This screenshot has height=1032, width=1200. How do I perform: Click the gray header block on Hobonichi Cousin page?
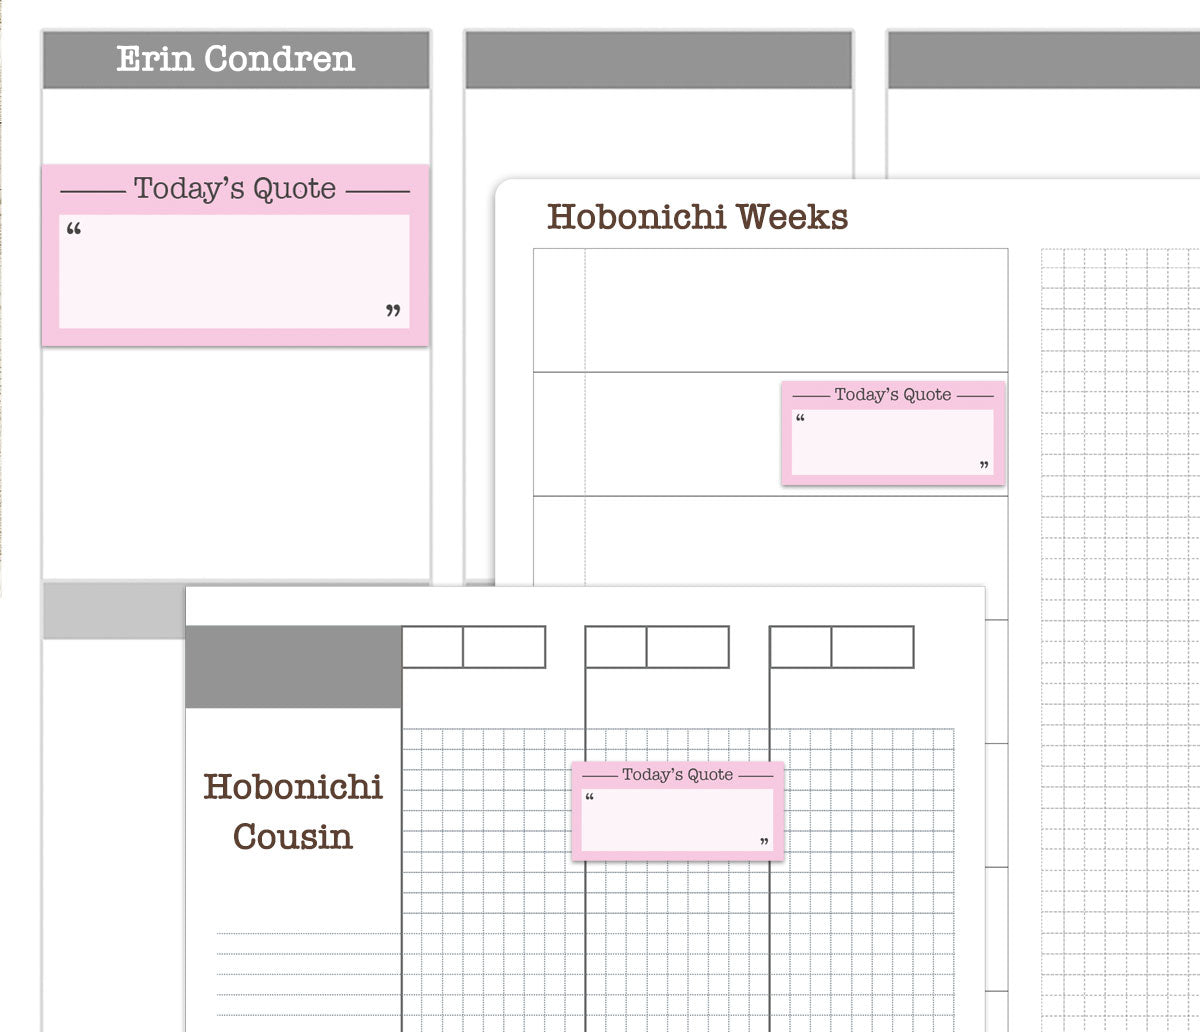[x=293, y=667]
